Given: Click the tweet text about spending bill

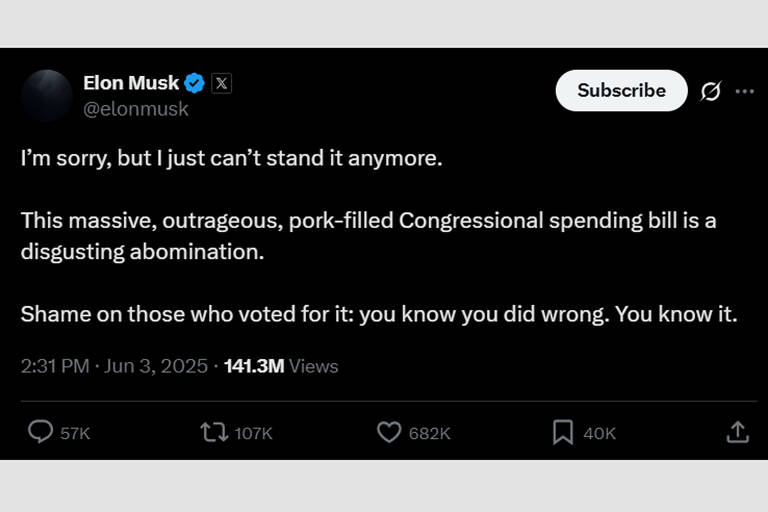Looking at the screenshot, I should tap(368, 235).
